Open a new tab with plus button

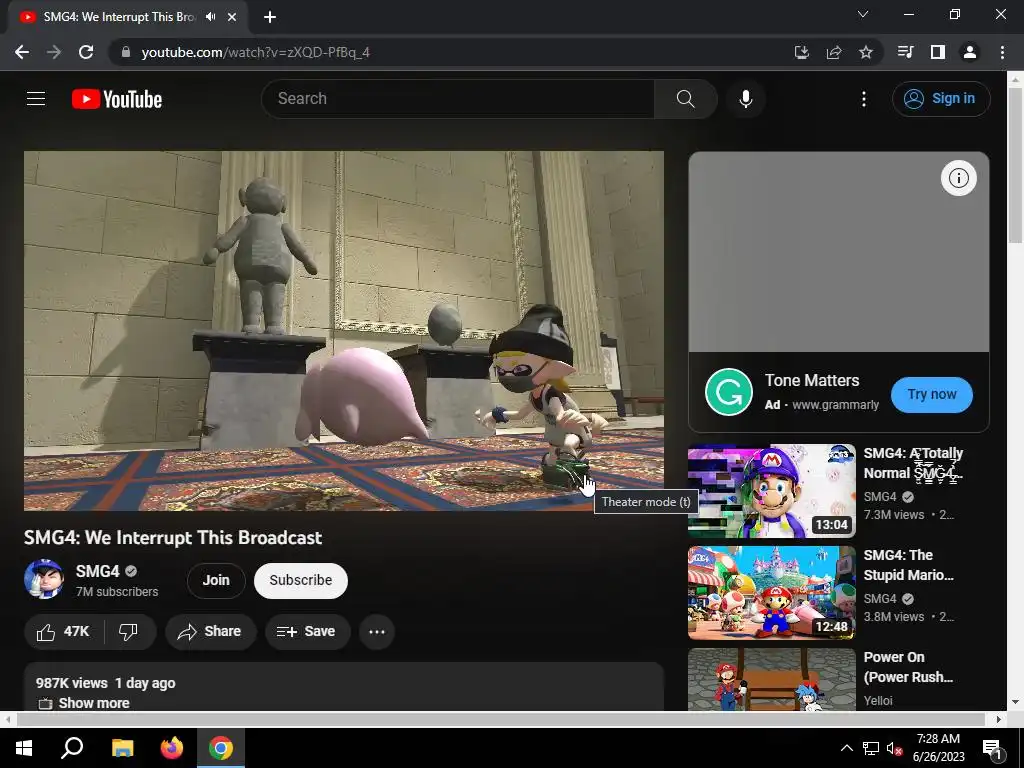(270, 17)
